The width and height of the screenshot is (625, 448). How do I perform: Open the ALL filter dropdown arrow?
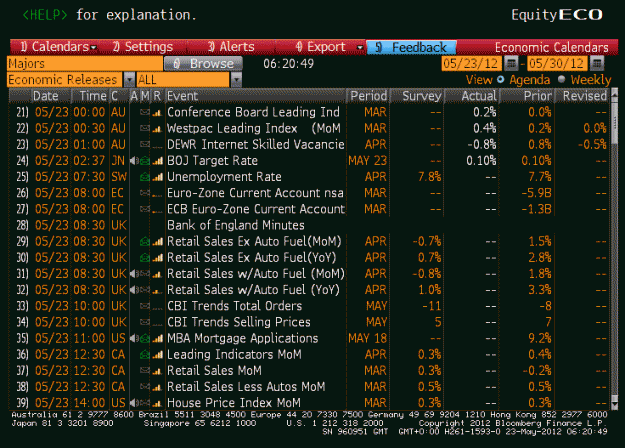[236, 80]
